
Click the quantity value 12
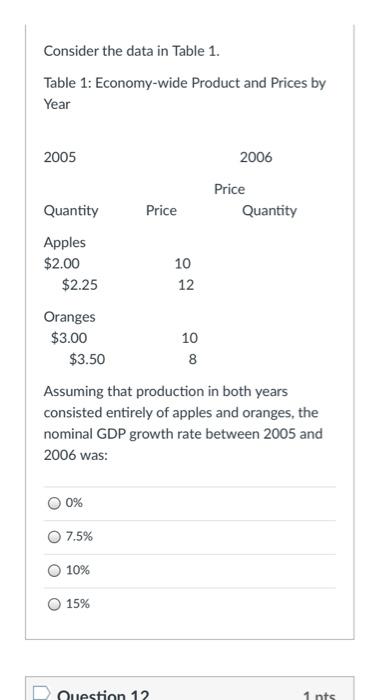point(186,285)
